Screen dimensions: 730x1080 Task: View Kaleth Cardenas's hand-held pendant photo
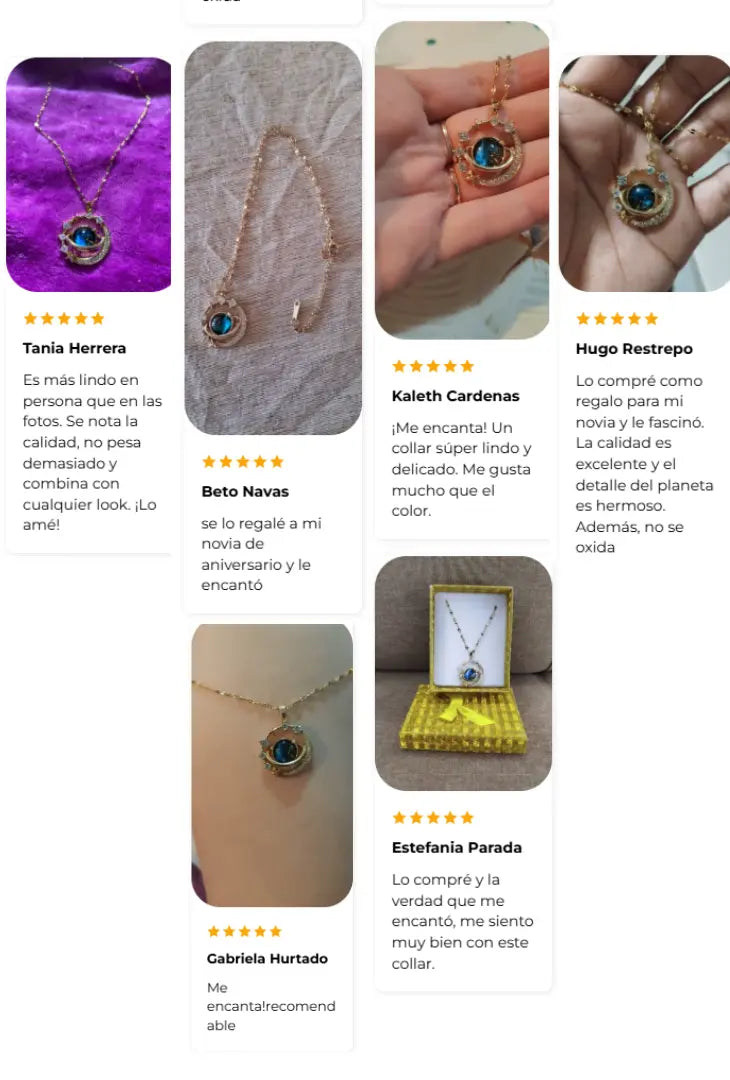462,180
